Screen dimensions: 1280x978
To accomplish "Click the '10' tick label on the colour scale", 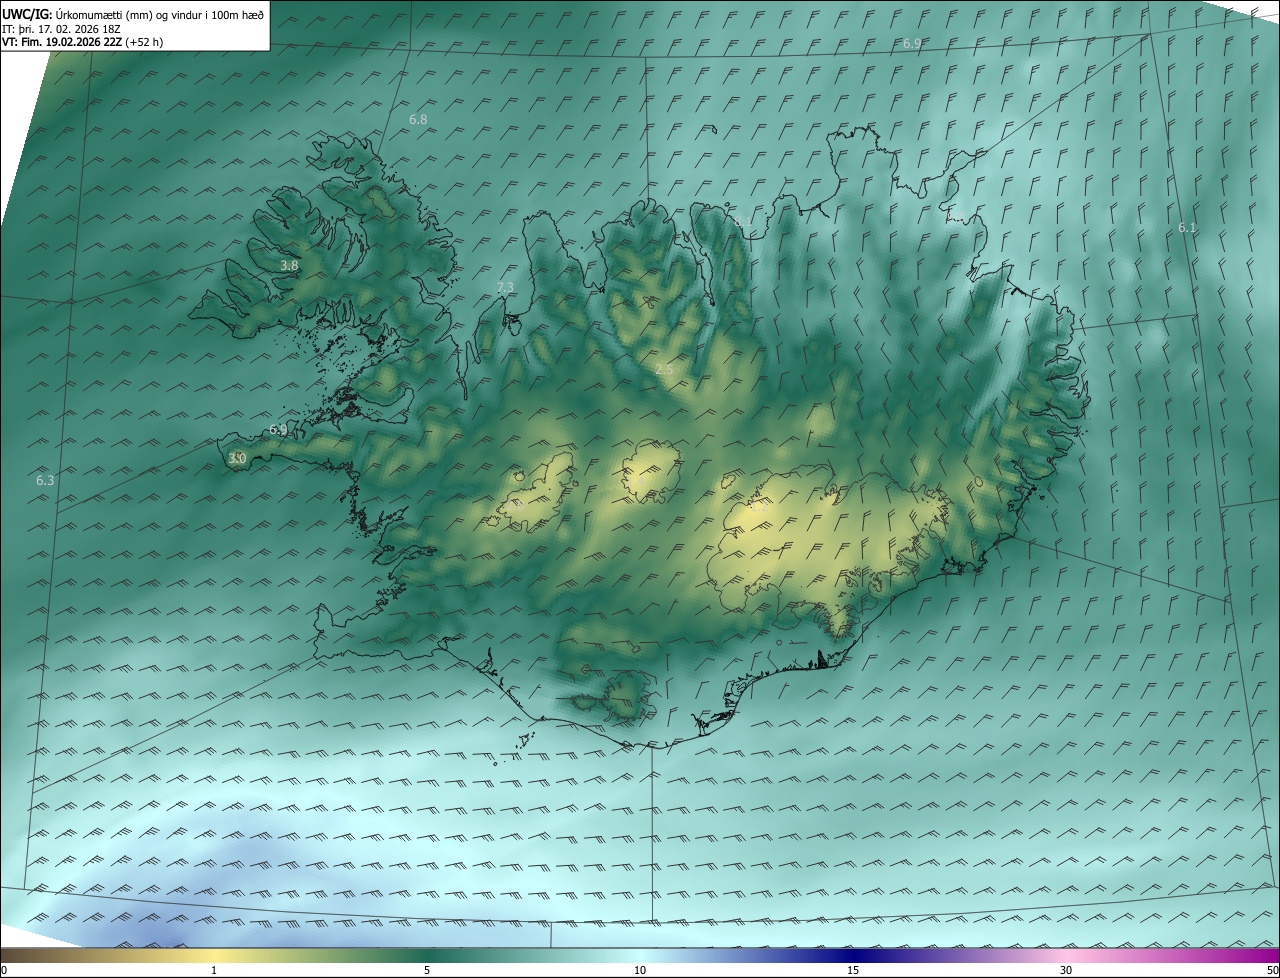I will pos(640,971).
